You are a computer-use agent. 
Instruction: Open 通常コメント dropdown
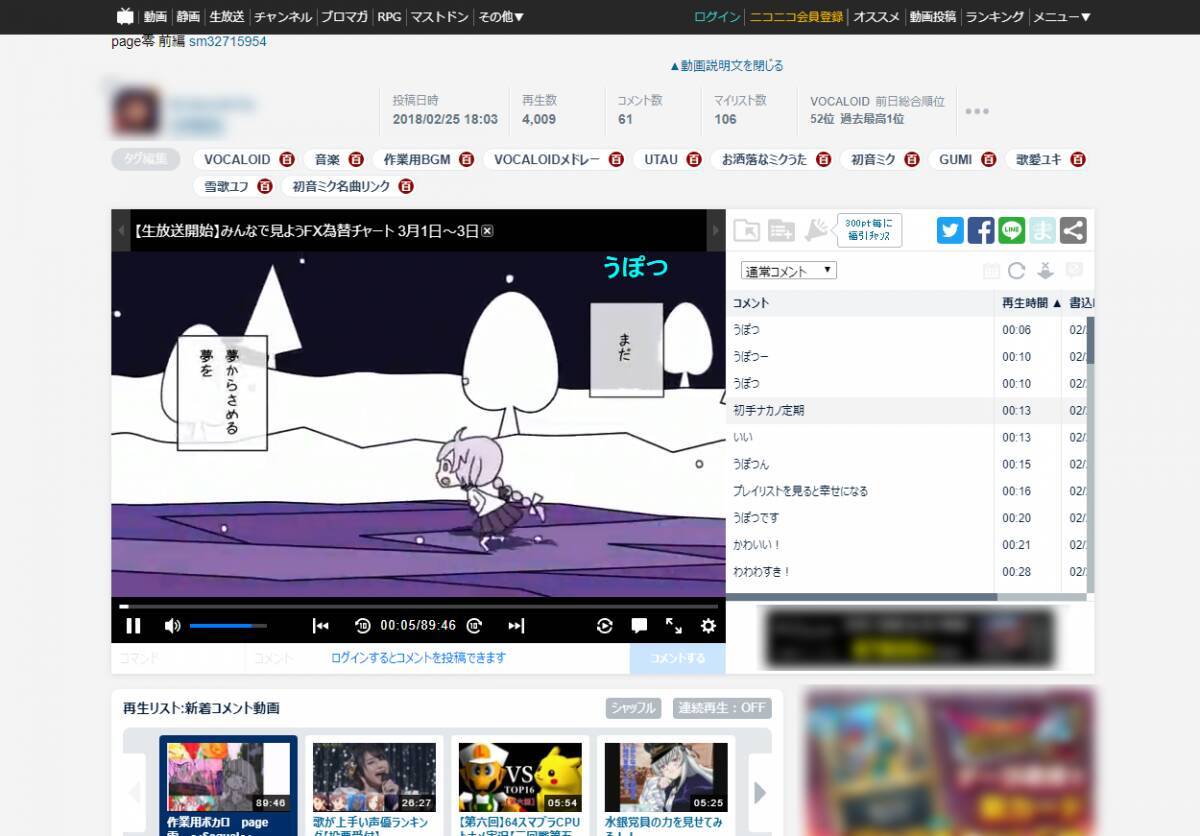[788, 271]
